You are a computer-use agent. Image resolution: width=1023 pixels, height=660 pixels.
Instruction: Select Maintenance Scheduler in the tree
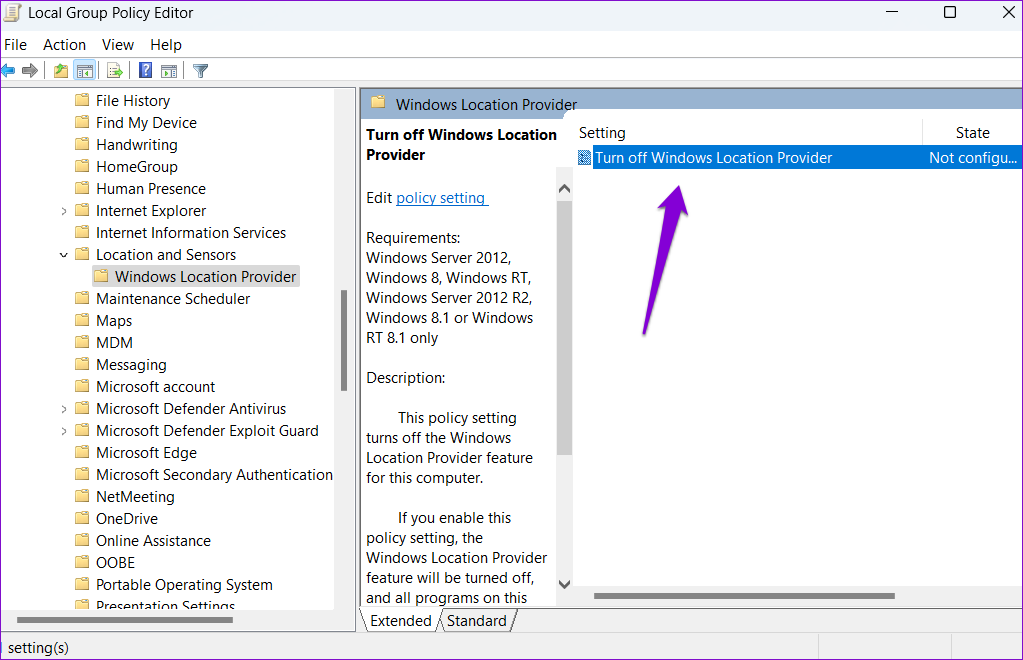point(173,299)
